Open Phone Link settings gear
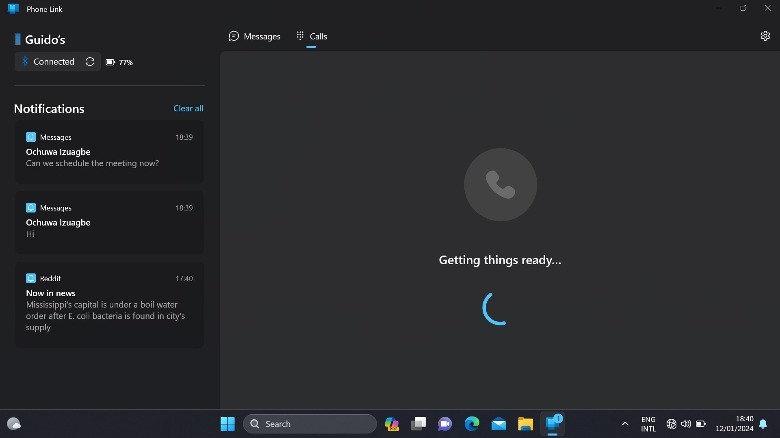This screenshot has width=780, height=438. point(765,36)
